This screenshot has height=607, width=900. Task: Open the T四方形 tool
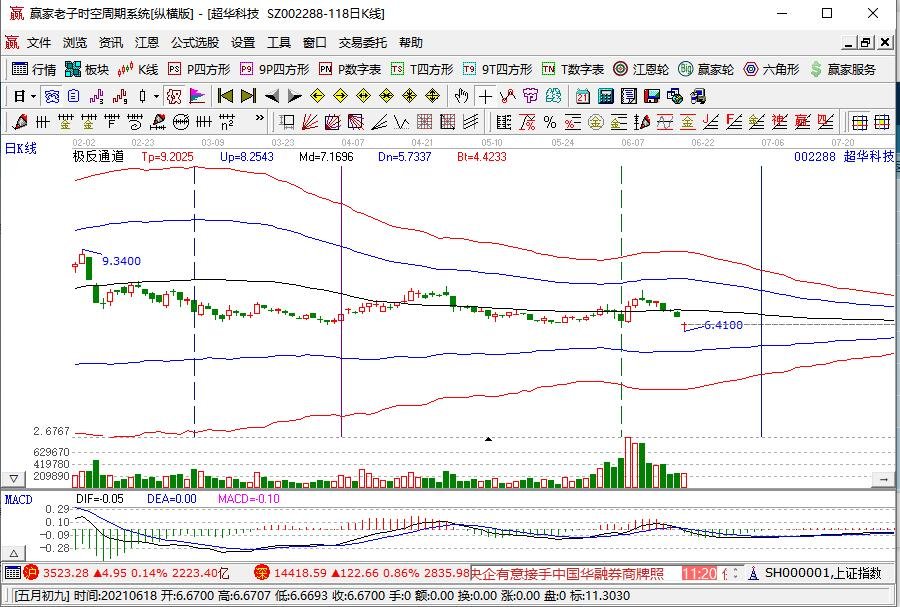pyautogui.click(x=422, y=69)
